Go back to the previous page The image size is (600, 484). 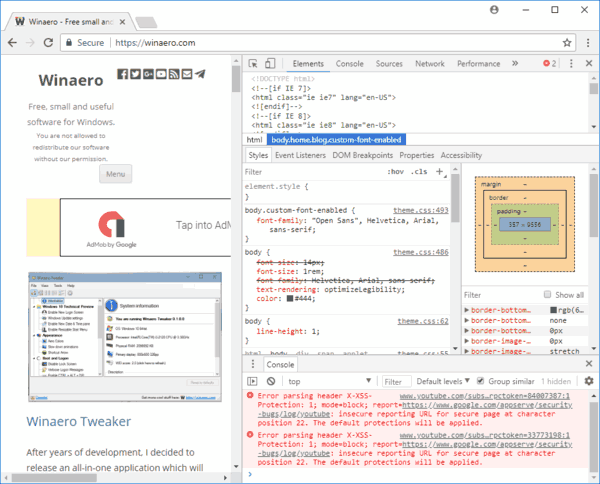click(x=12, y=42)
